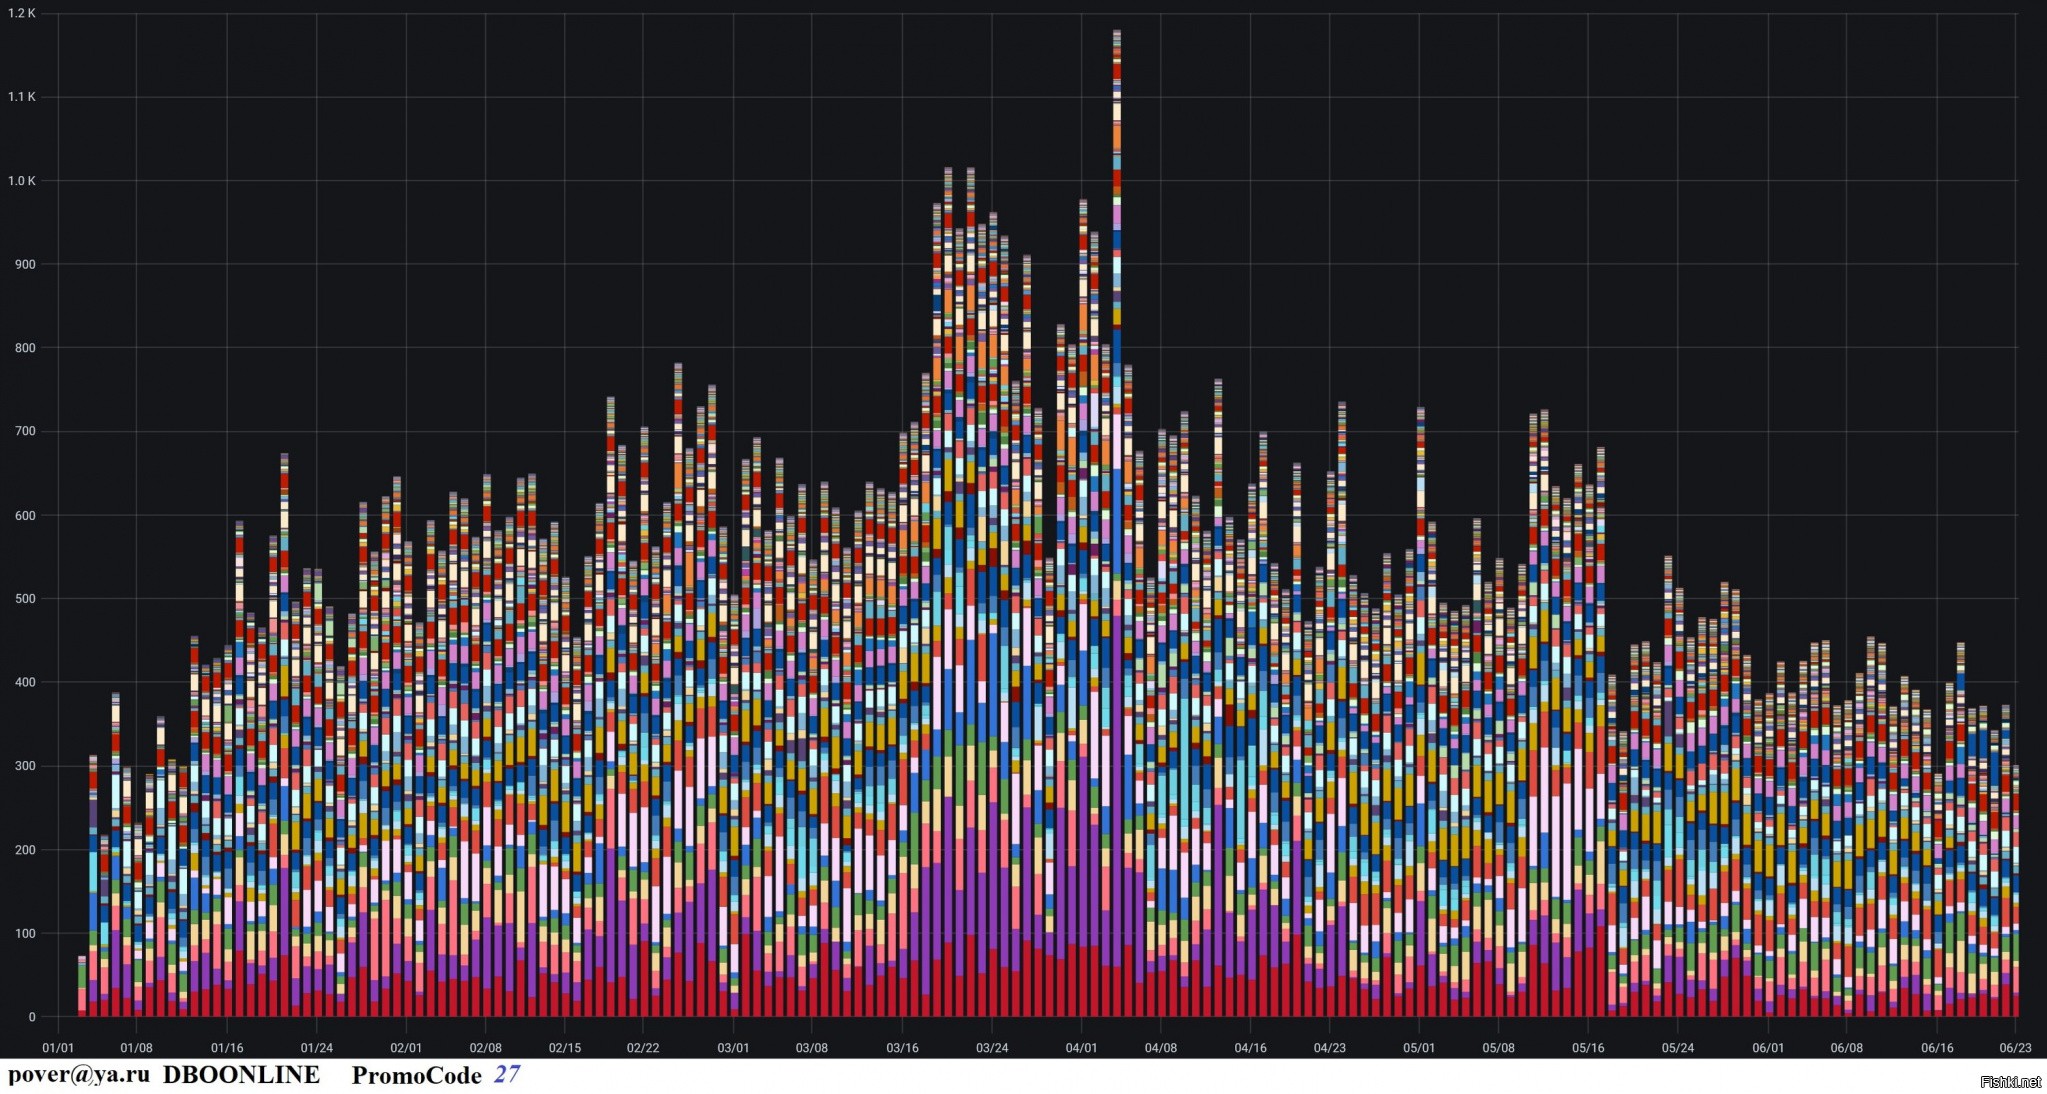The height and width of the screenshot is (1094, 2047).
Task: Click the pover@ya.ru email text
Action: (79, 1075)
